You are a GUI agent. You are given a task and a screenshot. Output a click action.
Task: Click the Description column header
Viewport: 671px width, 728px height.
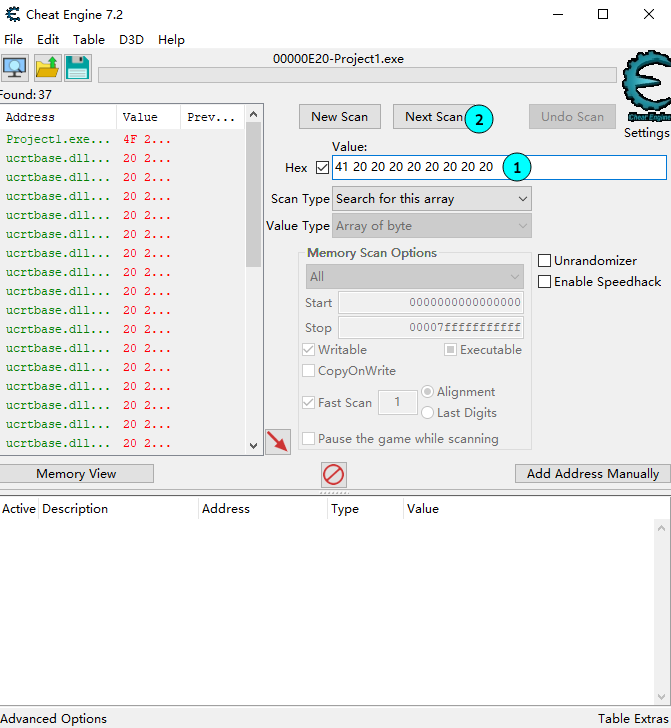point(118,509)
